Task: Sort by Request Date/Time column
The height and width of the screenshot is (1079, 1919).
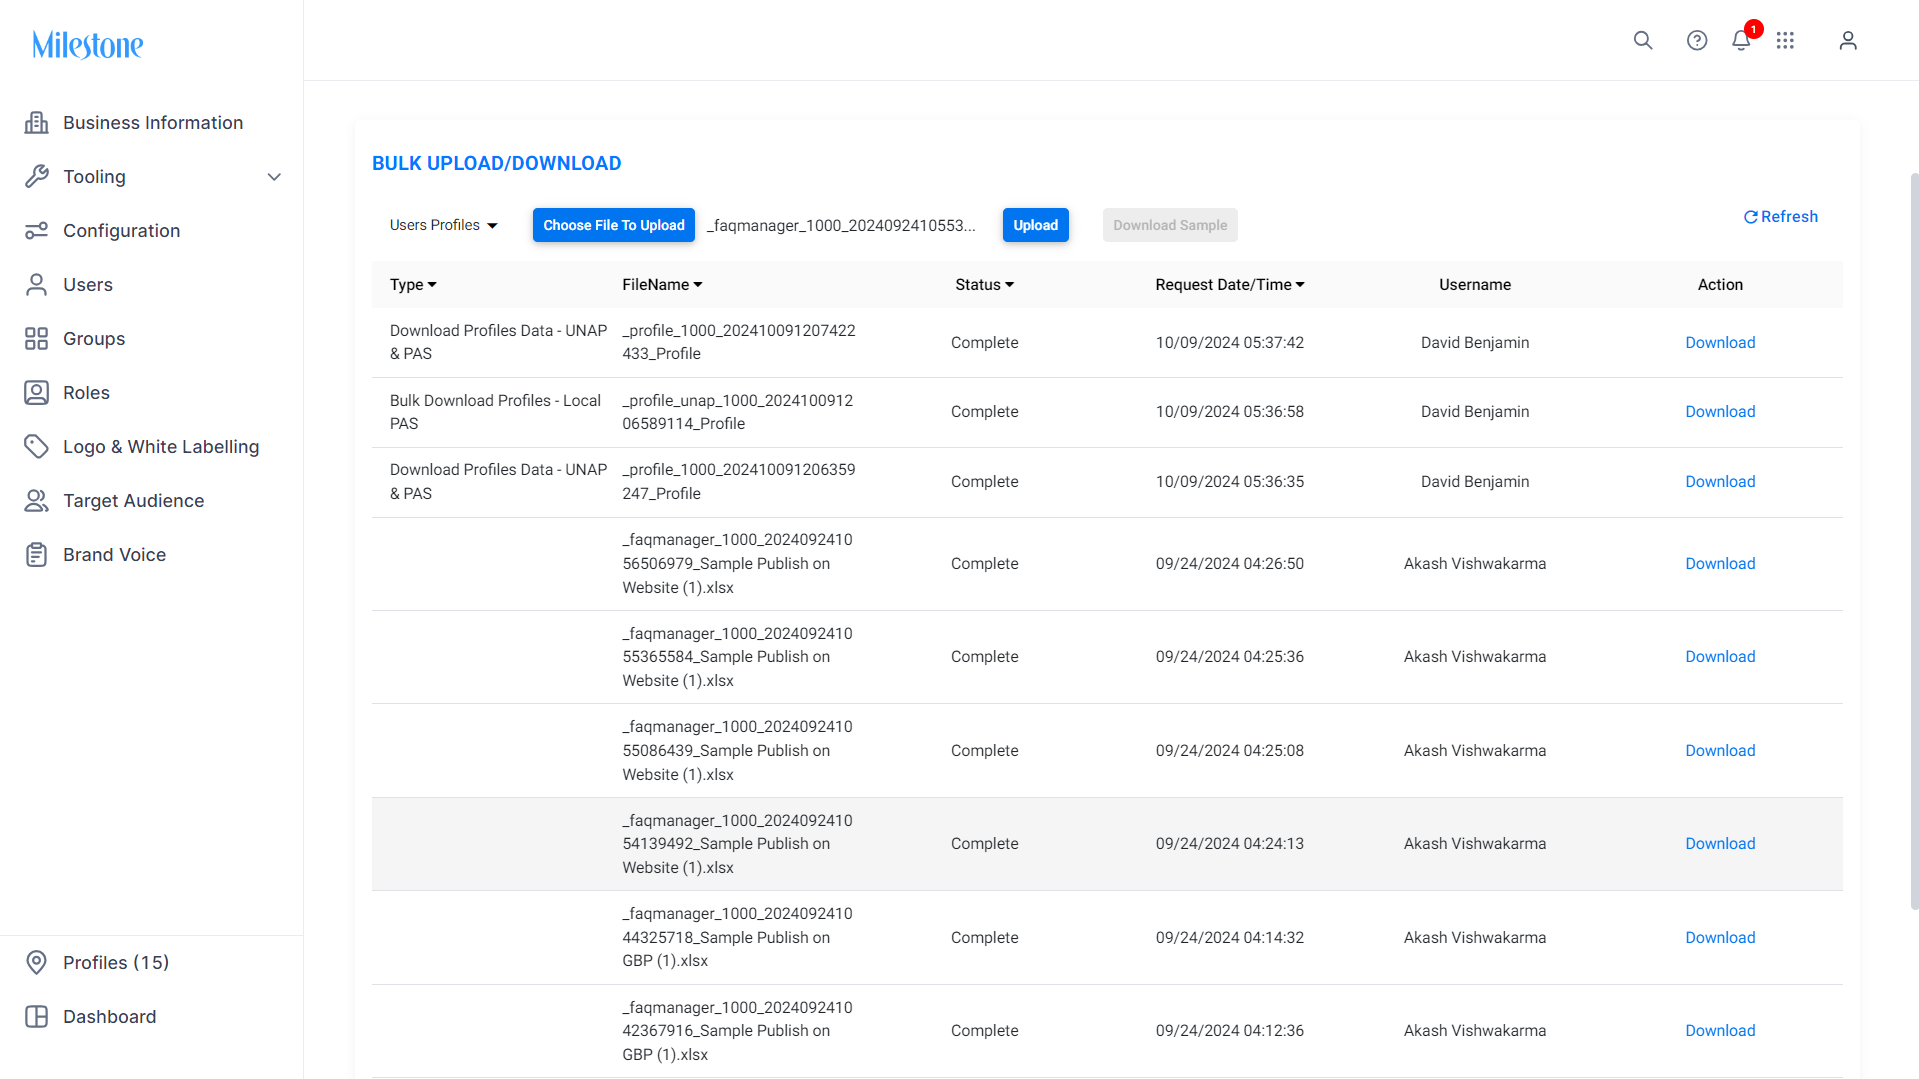Action: coord(1230,285)
